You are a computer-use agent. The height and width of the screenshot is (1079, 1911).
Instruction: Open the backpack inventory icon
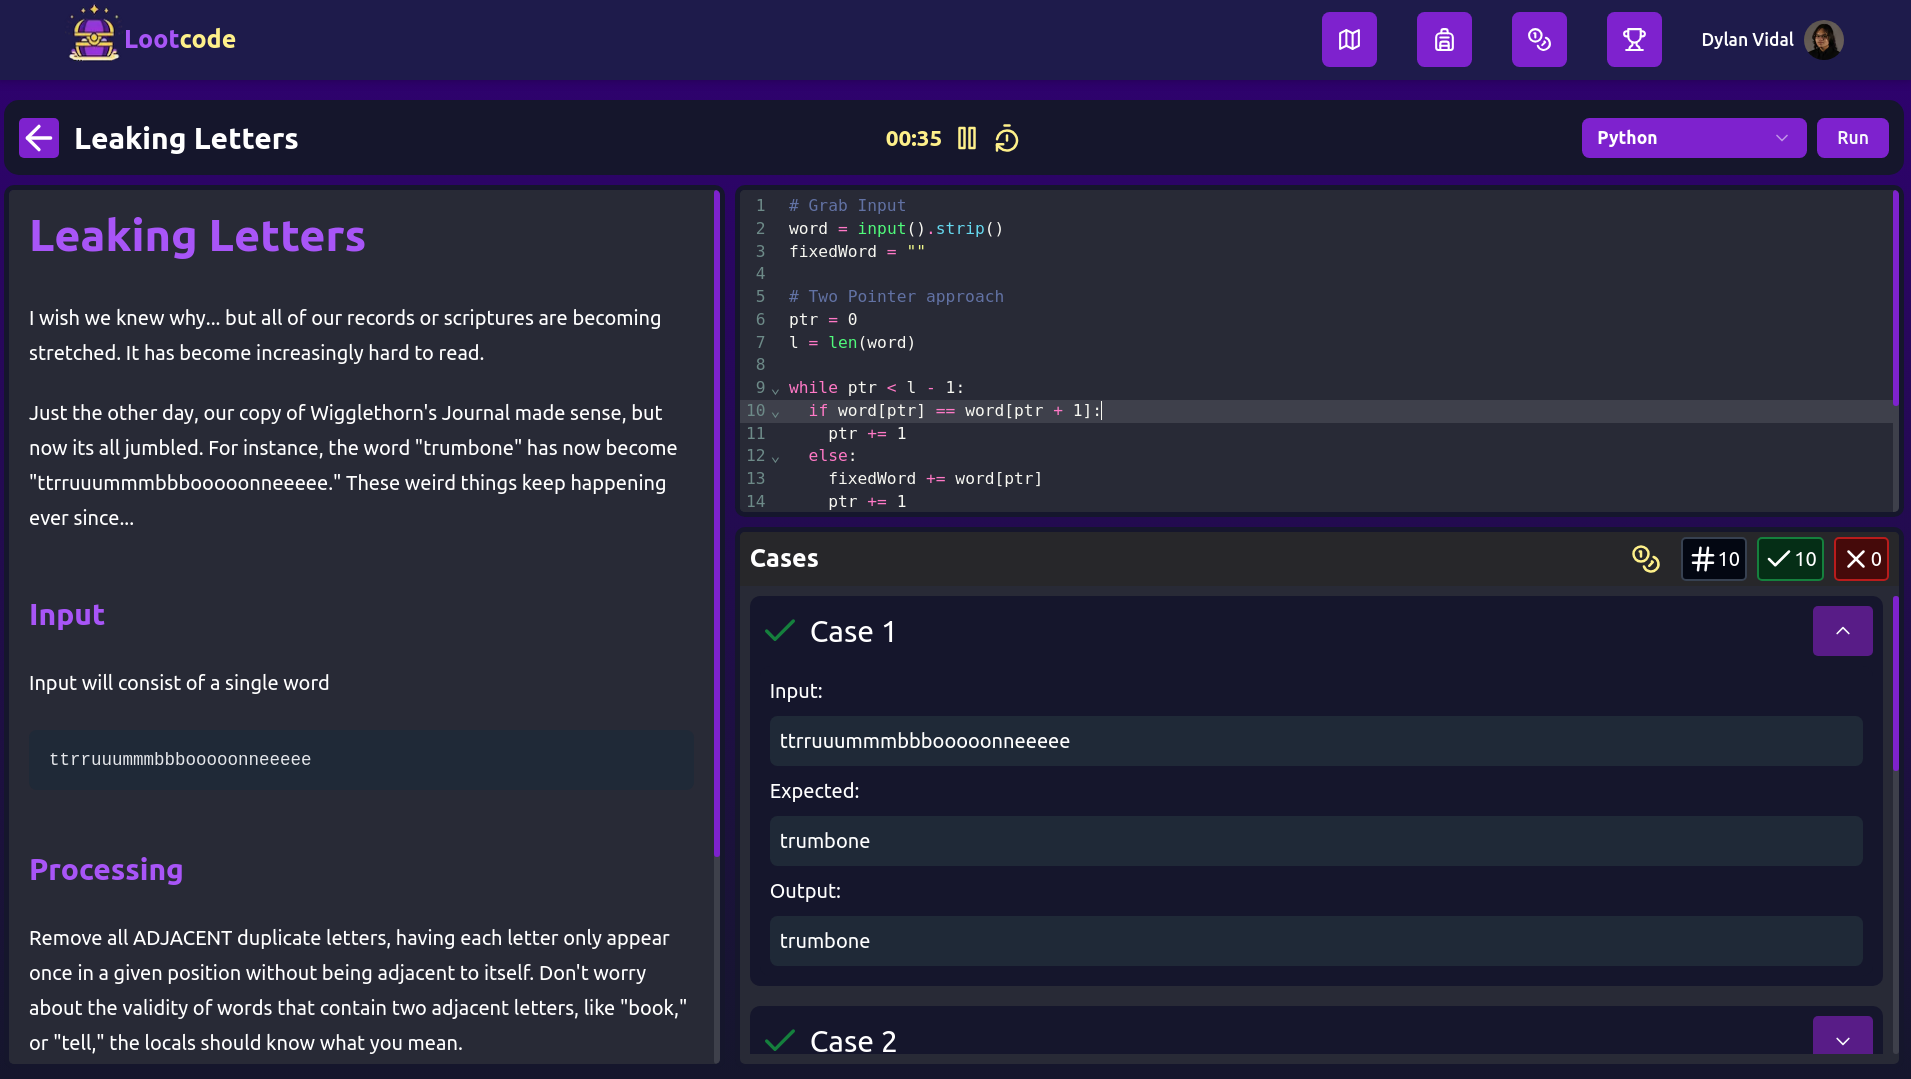point(1444,40)
